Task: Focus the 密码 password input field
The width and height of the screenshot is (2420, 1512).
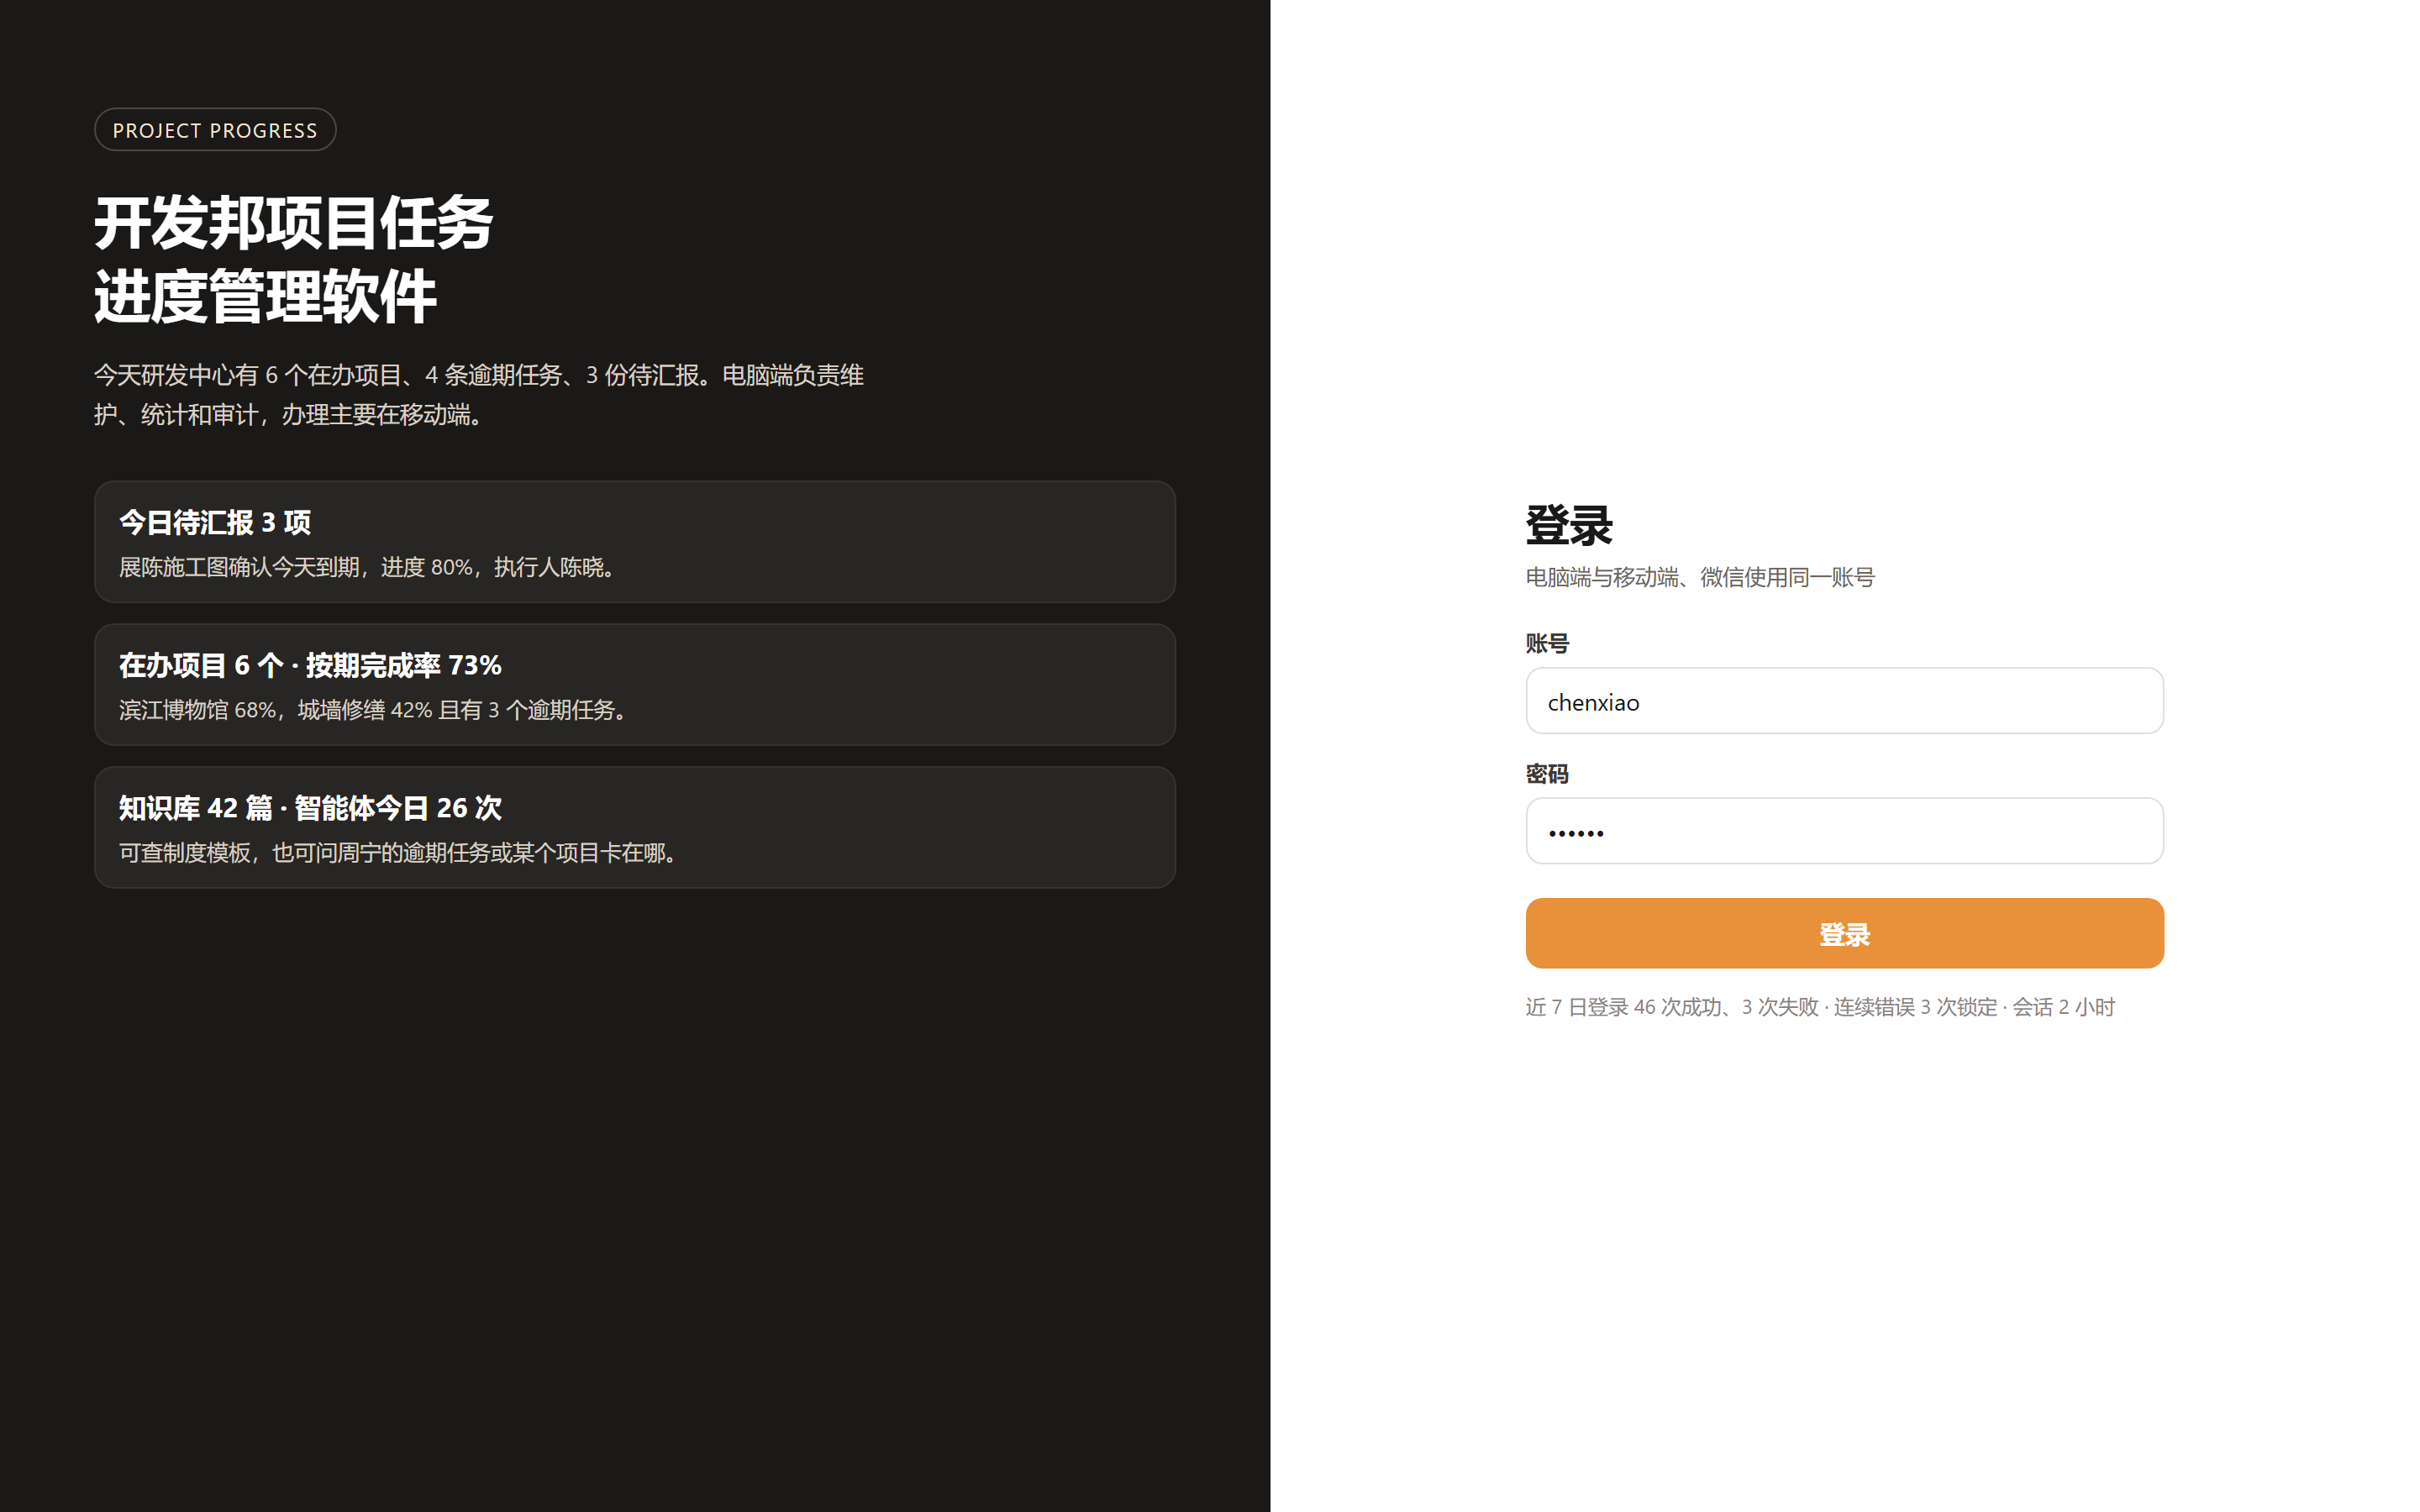Action: click(x=1844, y=831)
